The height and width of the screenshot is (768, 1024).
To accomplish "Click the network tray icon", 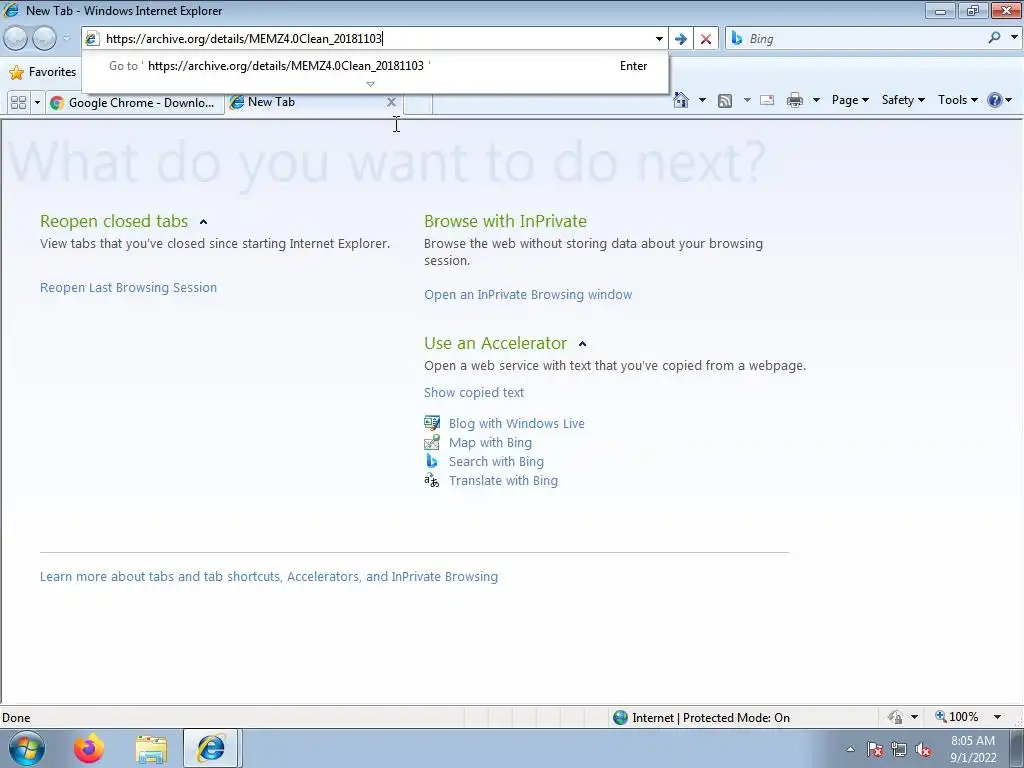I will [899, 749].
